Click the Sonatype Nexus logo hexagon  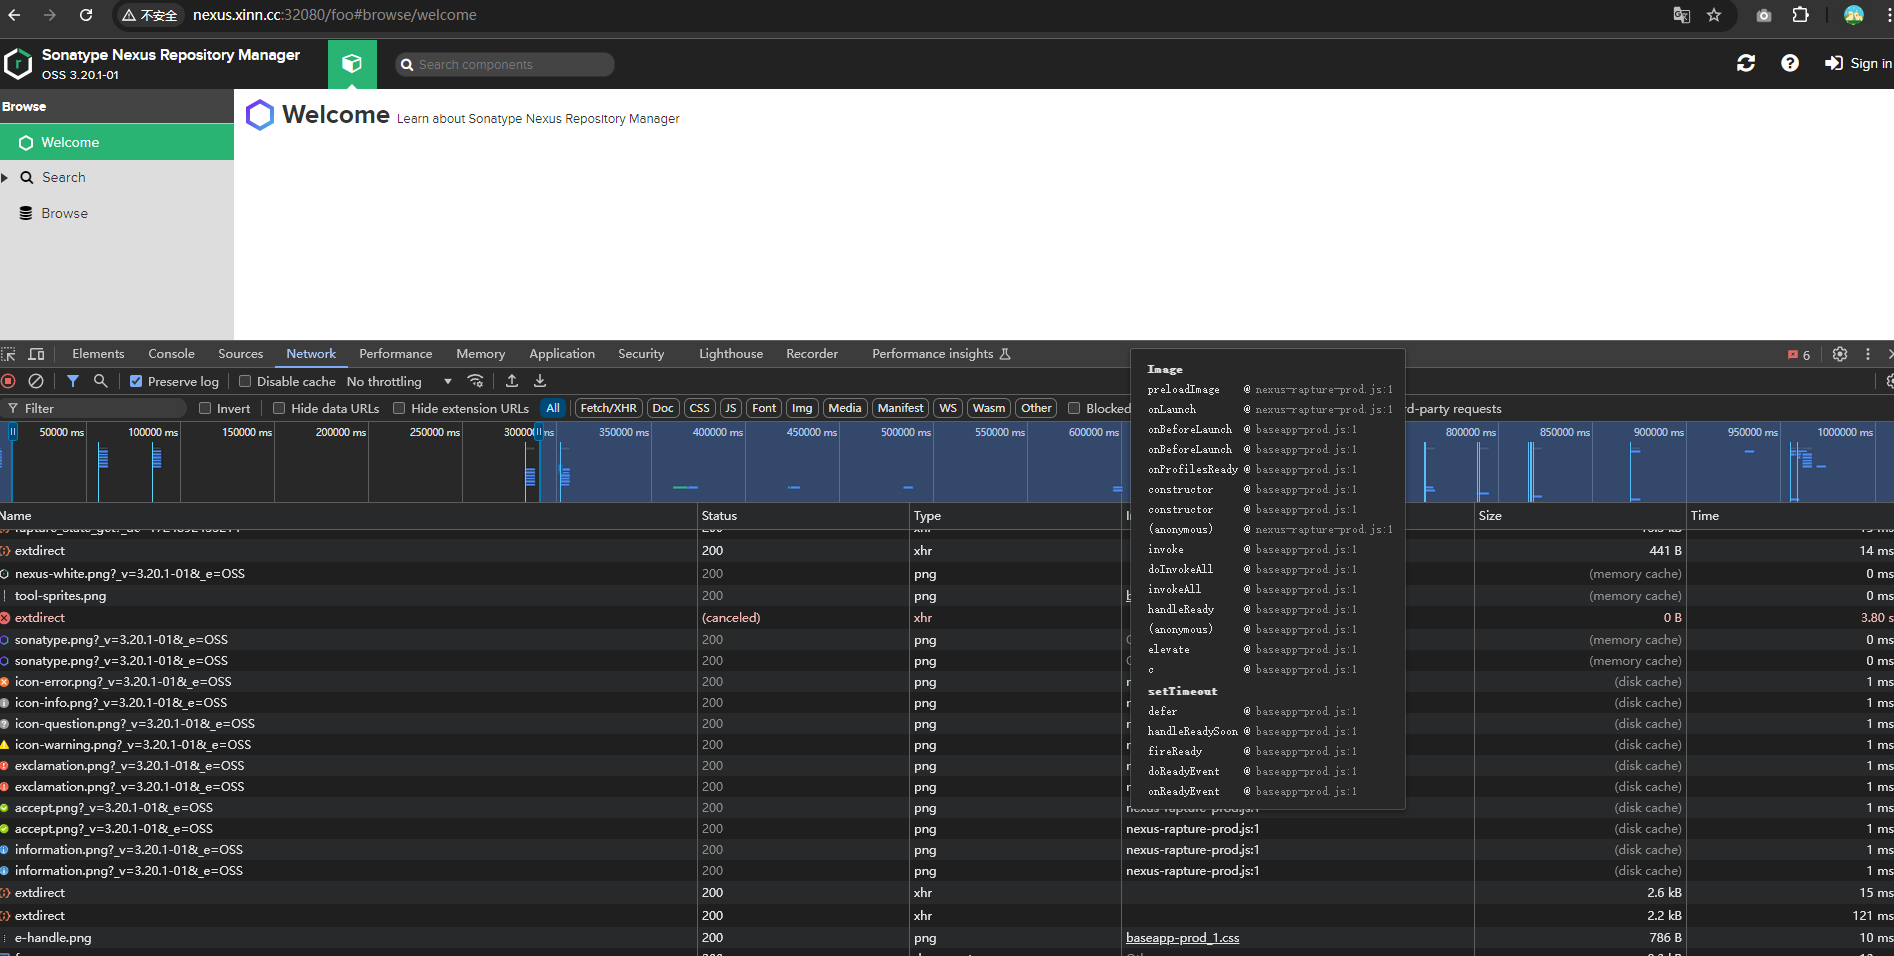click(18, 64)
